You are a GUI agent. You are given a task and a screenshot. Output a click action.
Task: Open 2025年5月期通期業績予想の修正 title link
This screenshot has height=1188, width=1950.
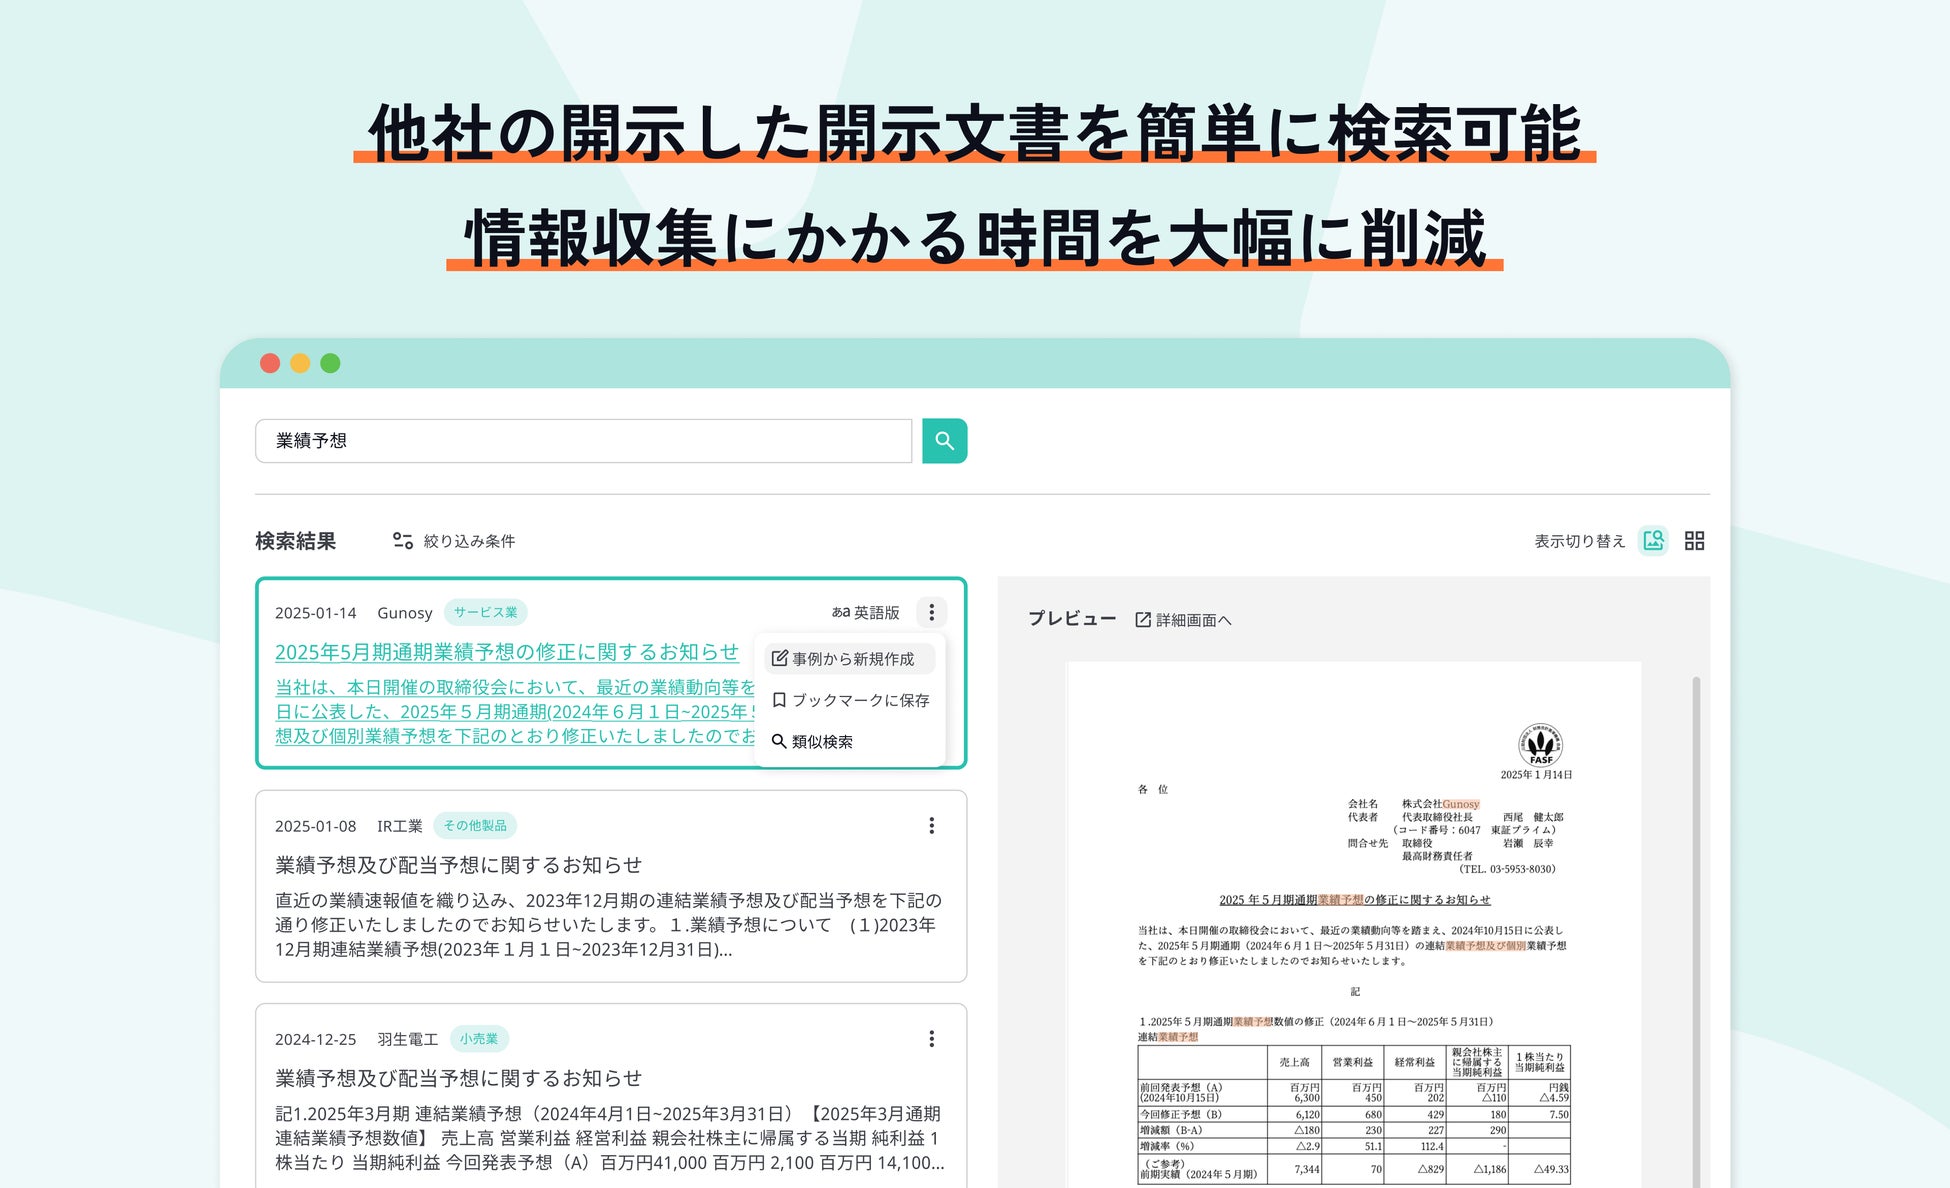point(506,652)
